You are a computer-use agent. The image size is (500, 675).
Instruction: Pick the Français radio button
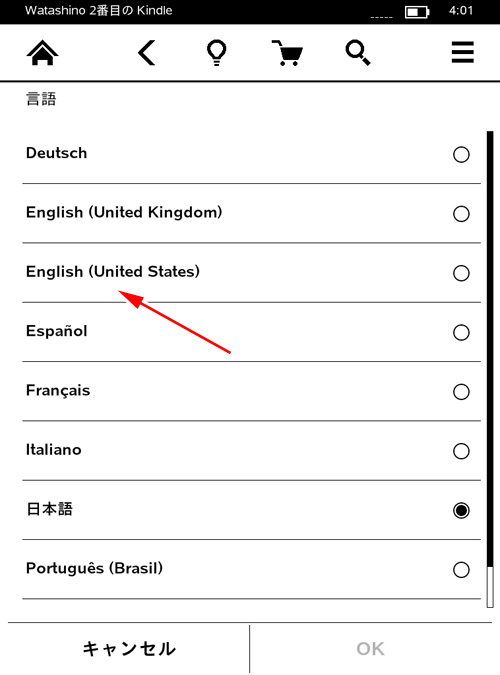click(461, 392)
